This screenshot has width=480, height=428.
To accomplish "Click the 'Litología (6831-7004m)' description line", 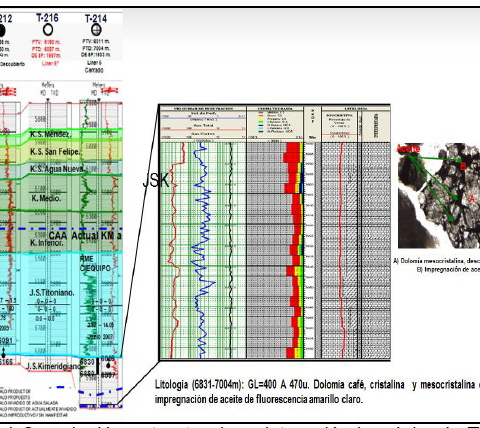I will [x=317, y=385].
